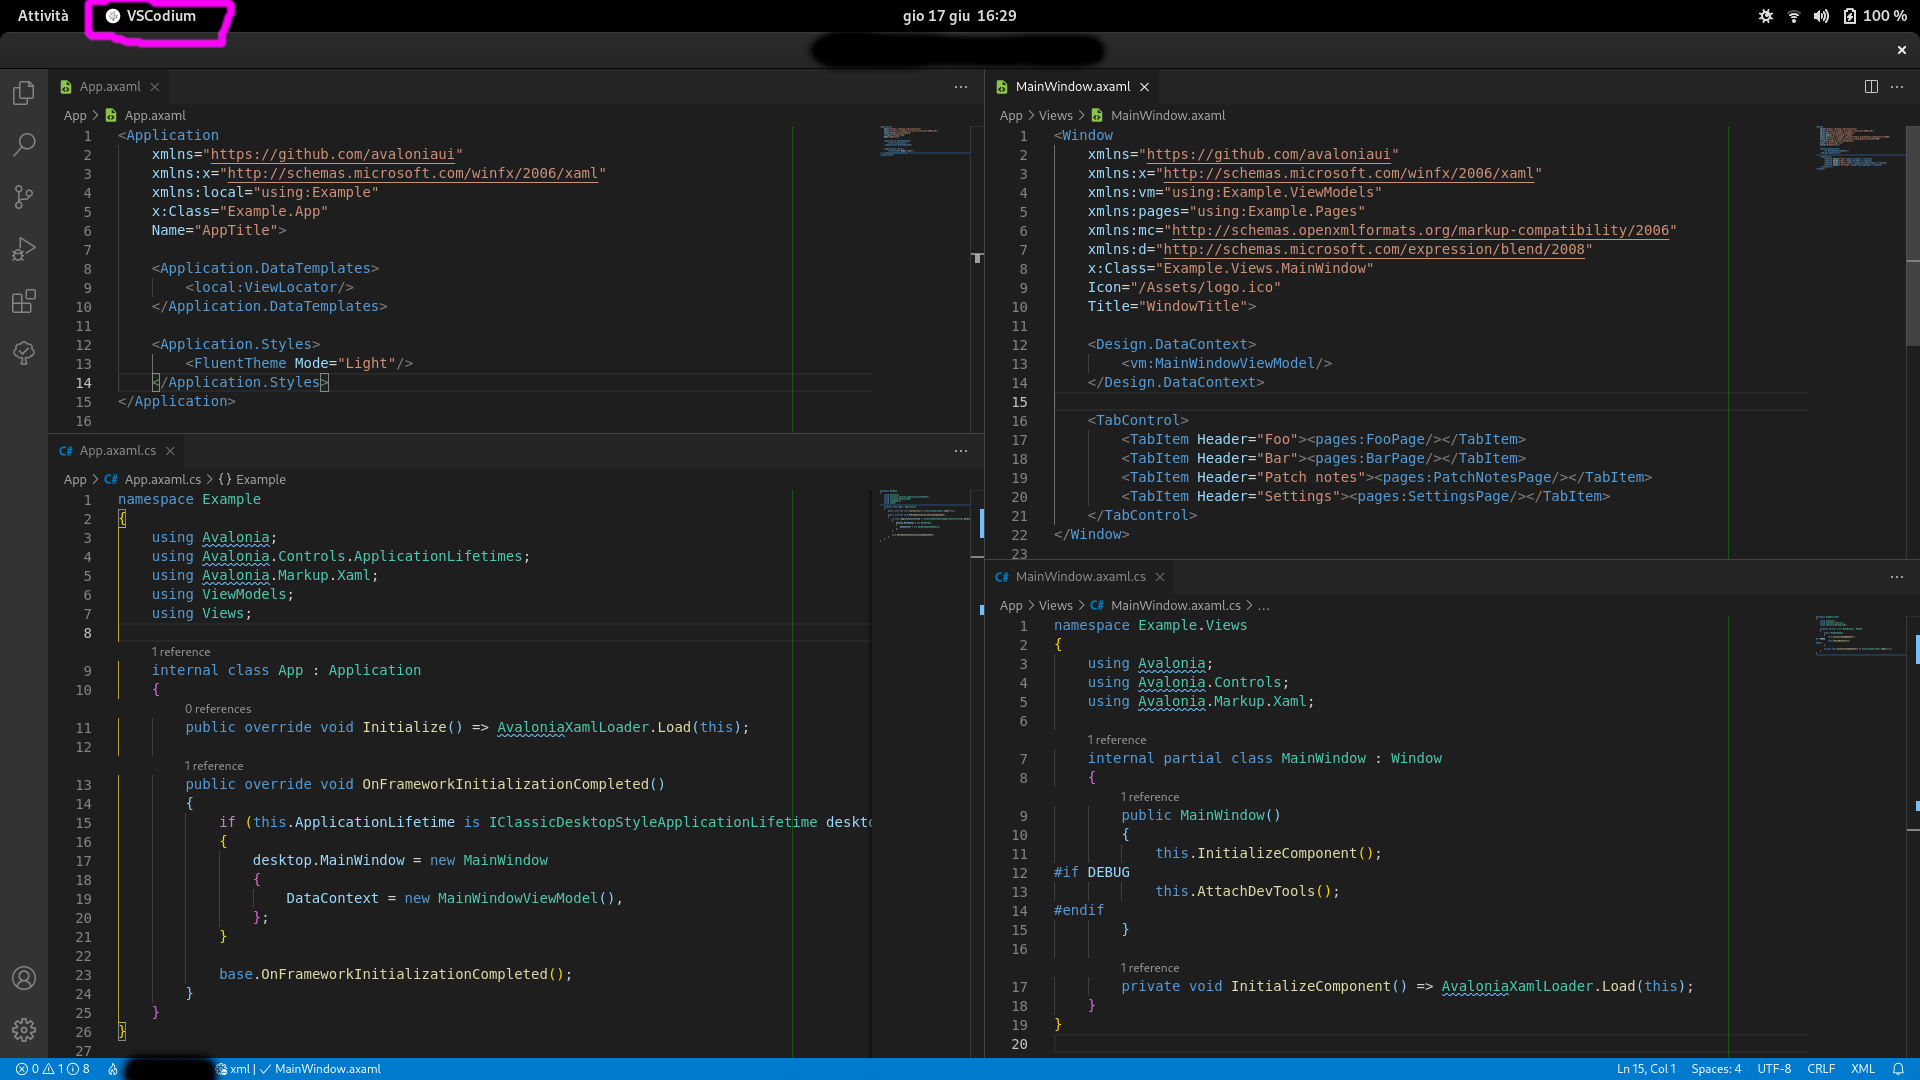Click split editor right icon
The height and width of the screenshot is (1080, 1920).
[x=1871, y=87]
